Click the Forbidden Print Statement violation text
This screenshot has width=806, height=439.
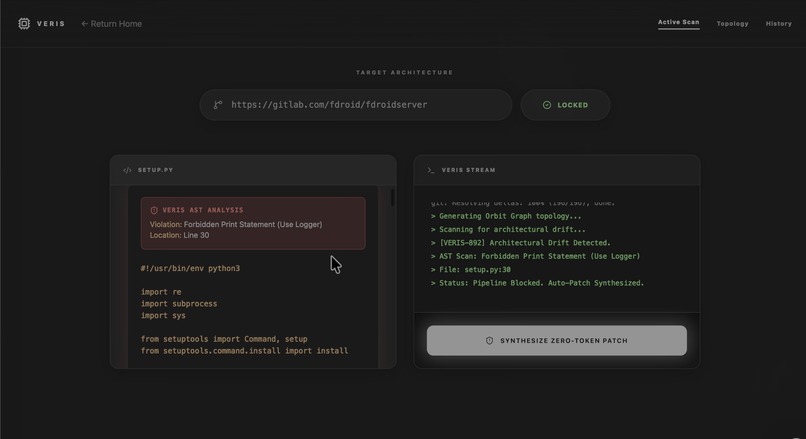click(236, 224)
